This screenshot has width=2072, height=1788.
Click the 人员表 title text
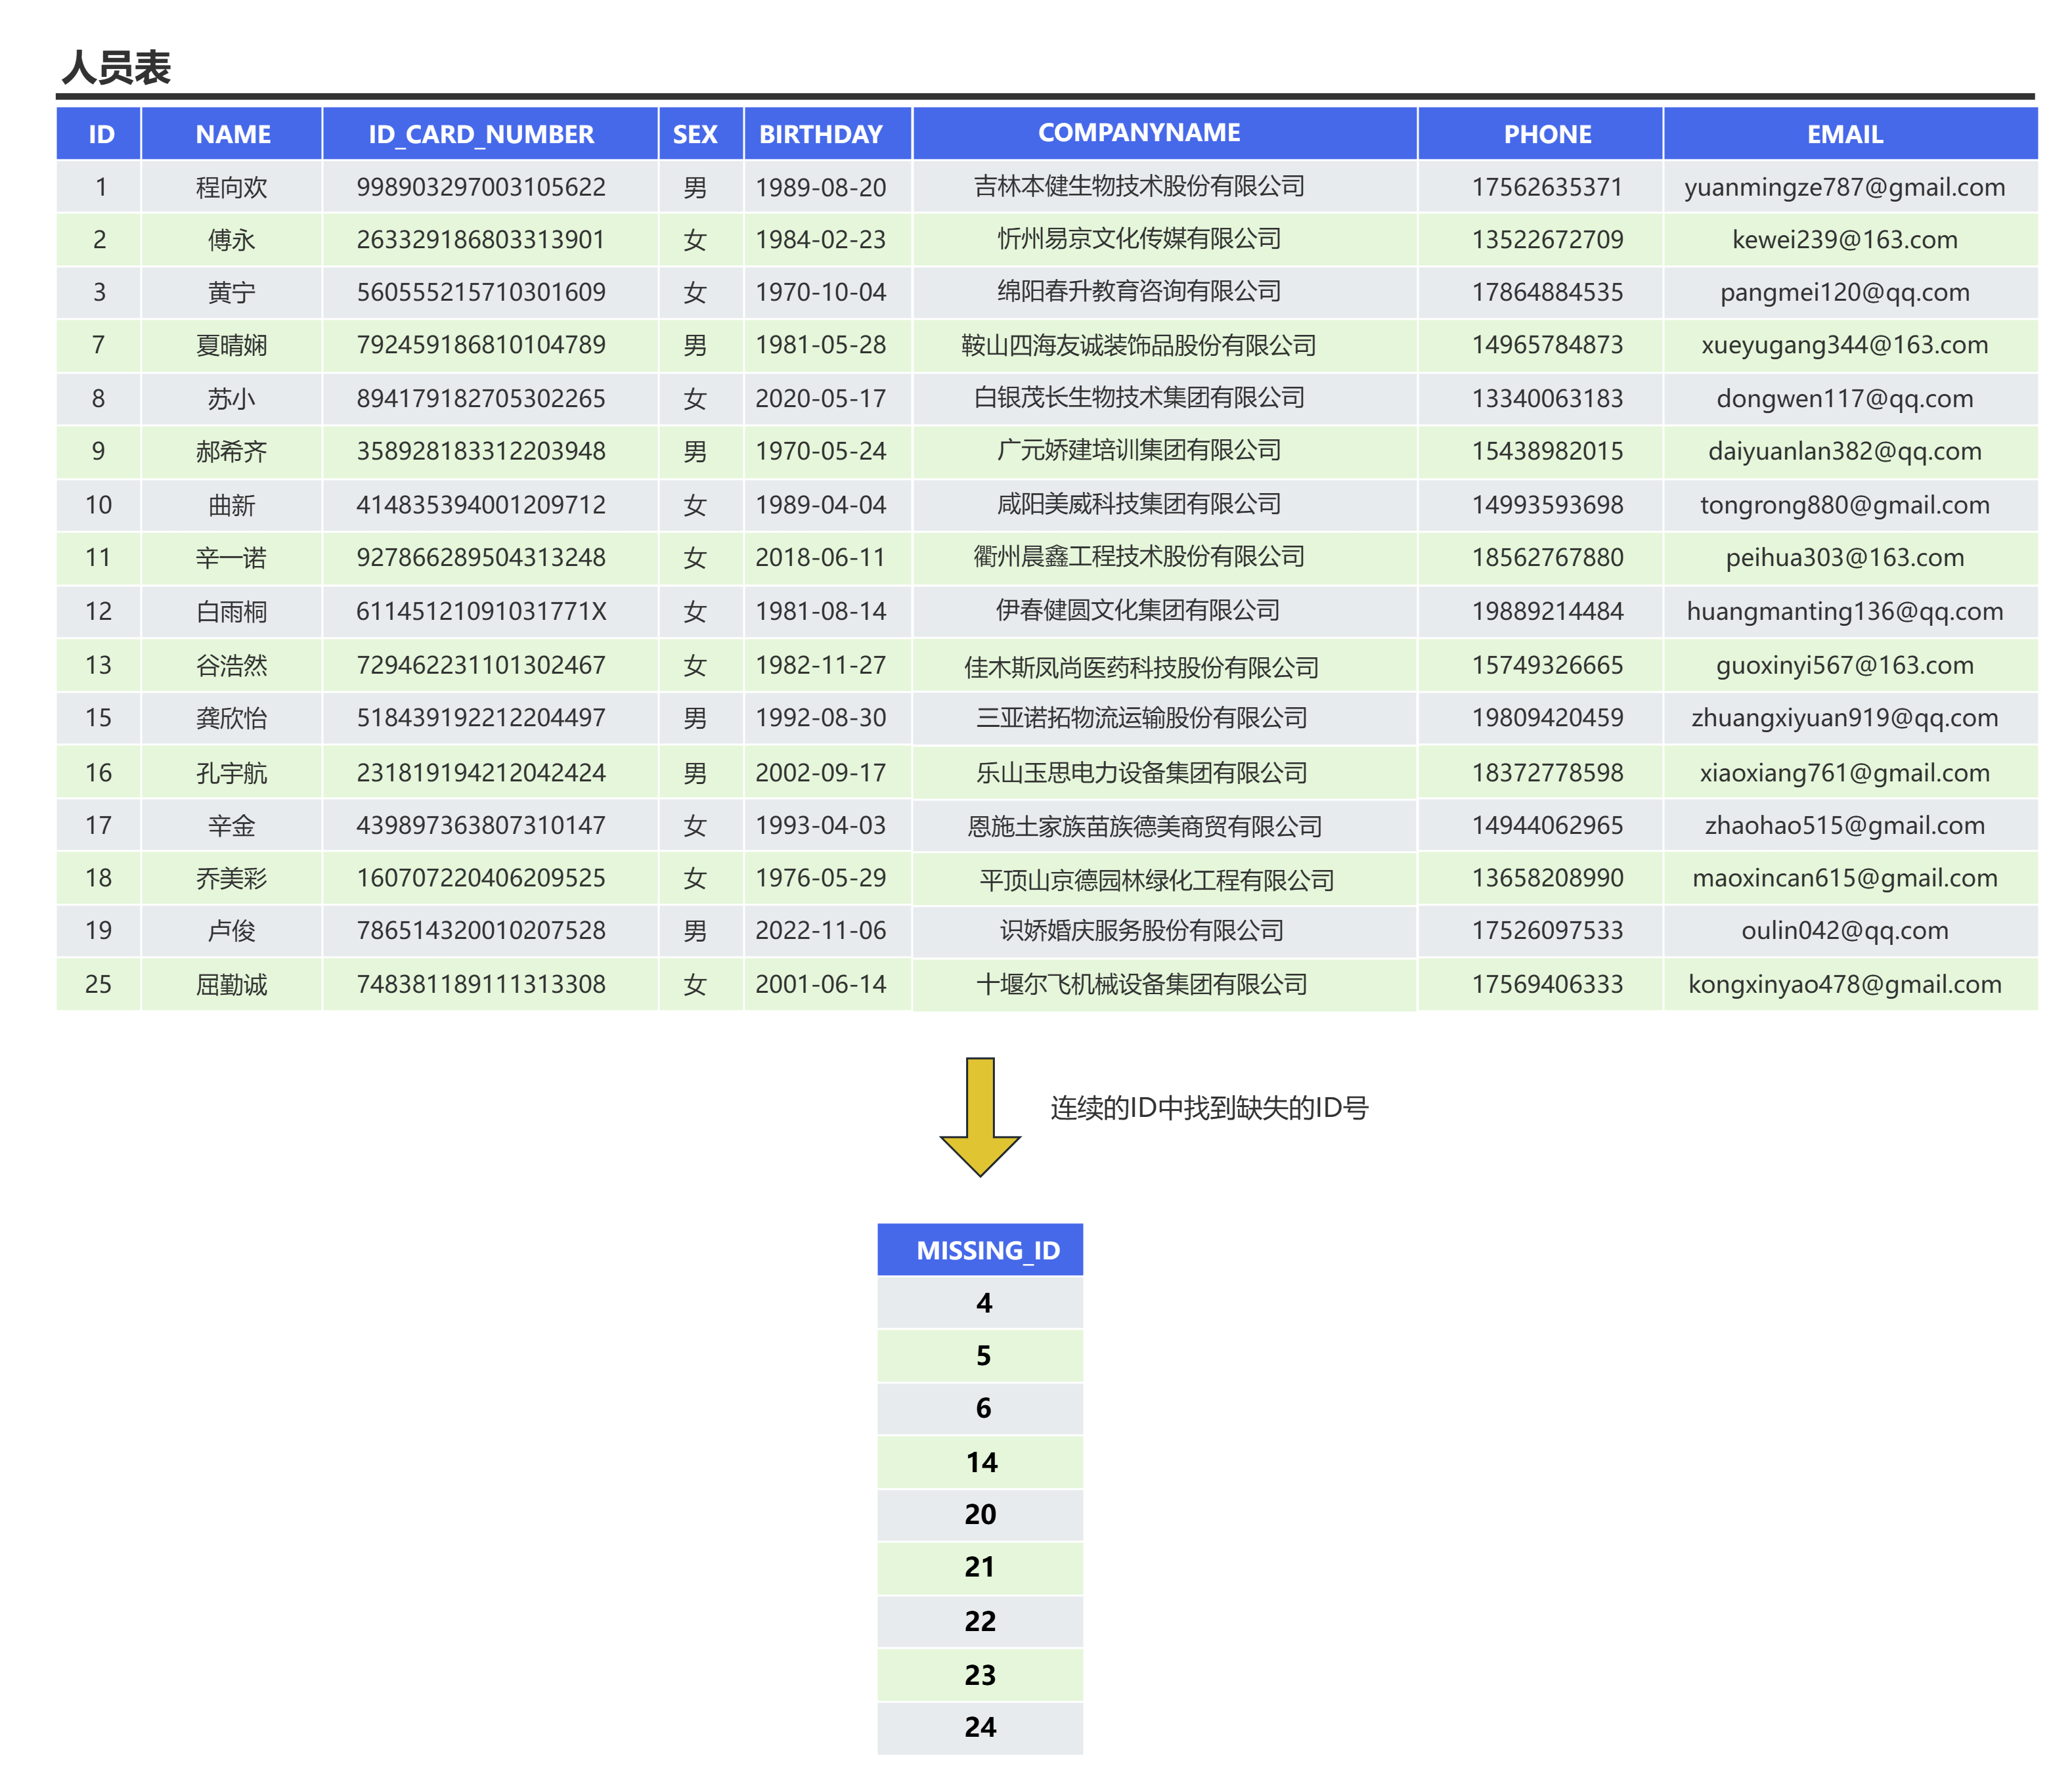point(117,69)
